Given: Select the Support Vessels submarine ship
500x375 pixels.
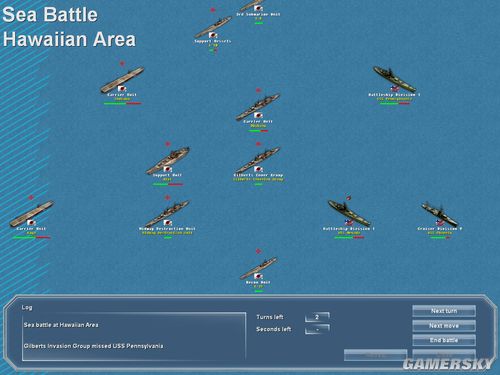Looking at the screenshot, I should click(213, 27).
